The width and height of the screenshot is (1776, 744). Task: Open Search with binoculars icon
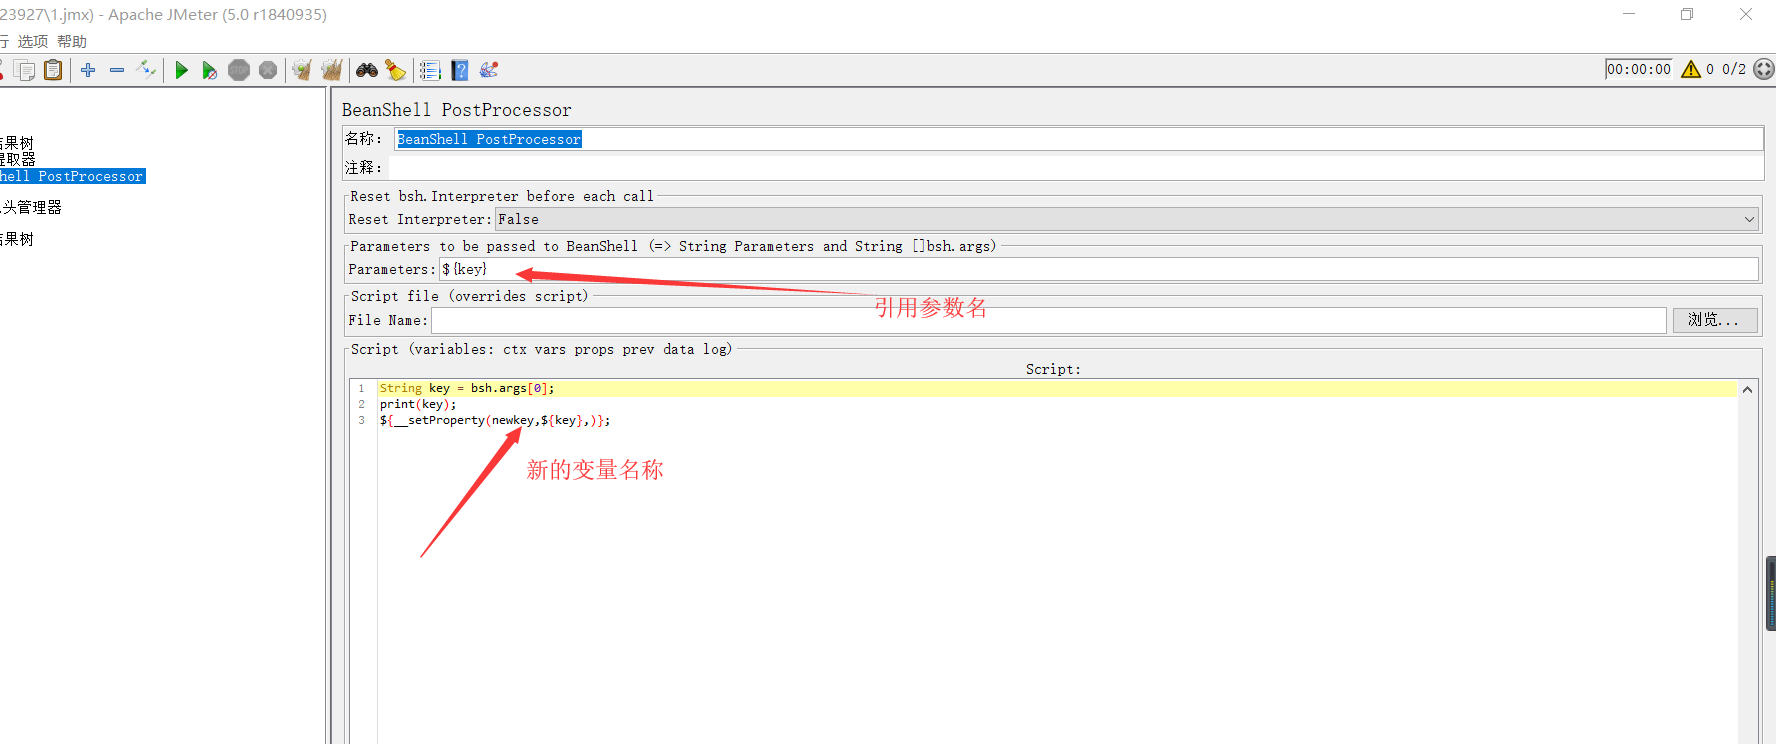(x=367, y=70)
